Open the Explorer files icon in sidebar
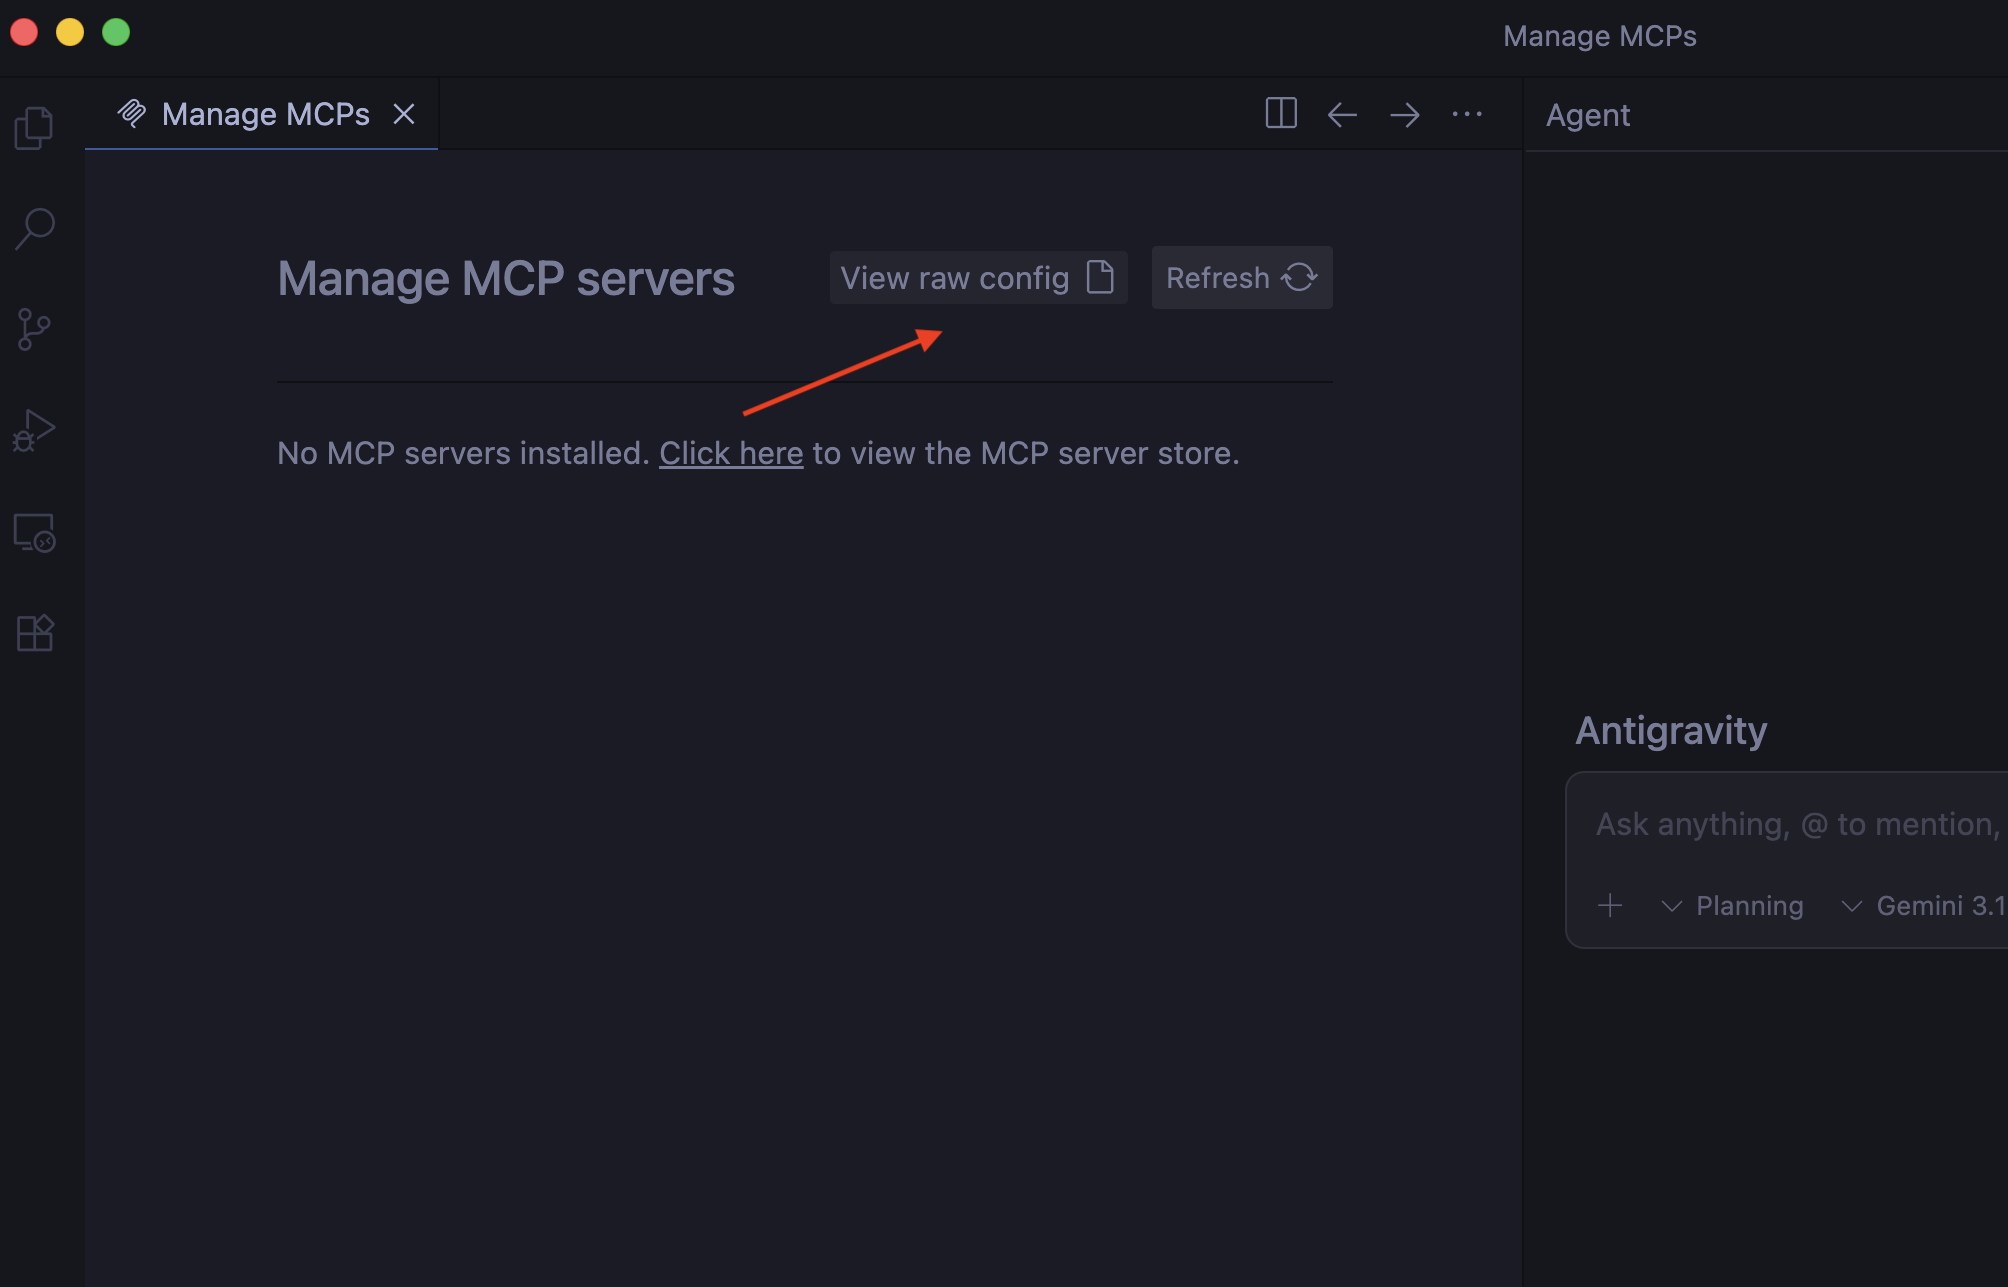The image size is (2008, 1287). click(34, 128)
